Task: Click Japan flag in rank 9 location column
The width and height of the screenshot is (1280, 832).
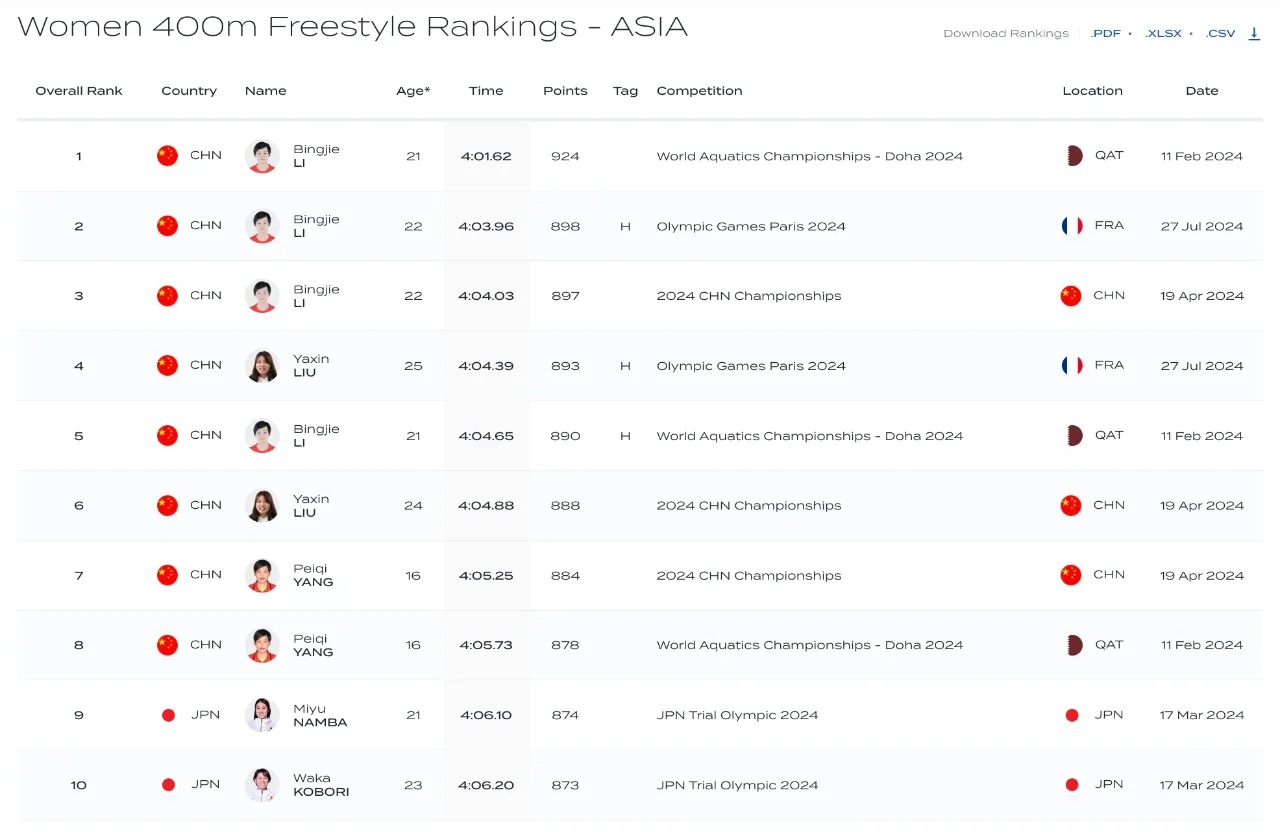Action: point(1072,715)
